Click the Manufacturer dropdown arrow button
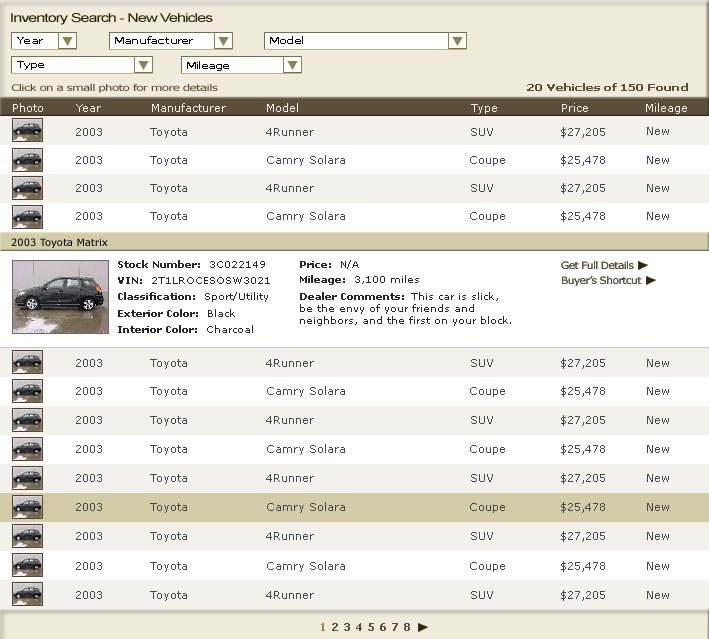This screenshot has width=709, height=639. click(x=223, y=41)
